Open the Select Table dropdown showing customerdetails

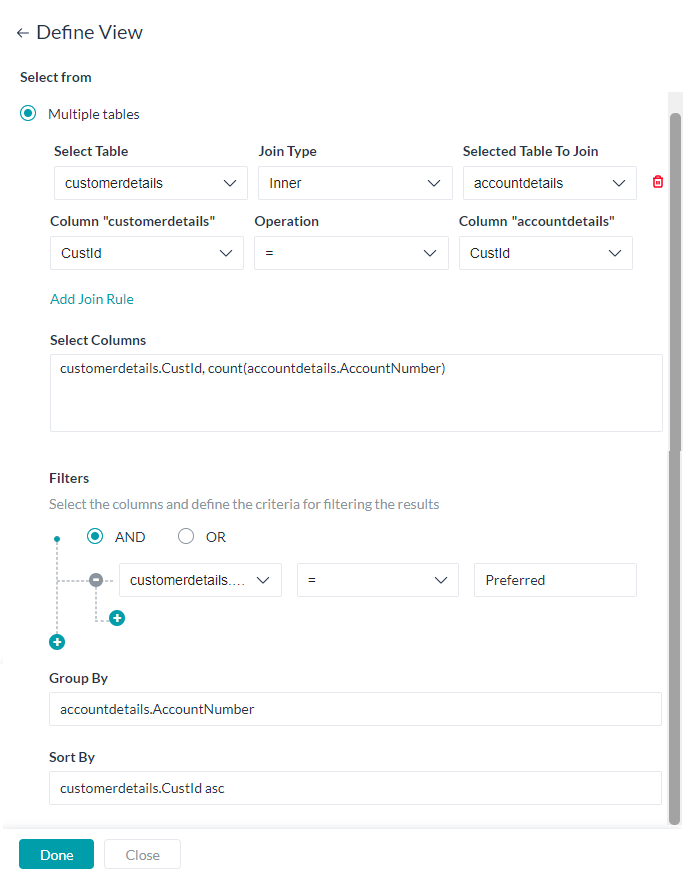point(151,183)
